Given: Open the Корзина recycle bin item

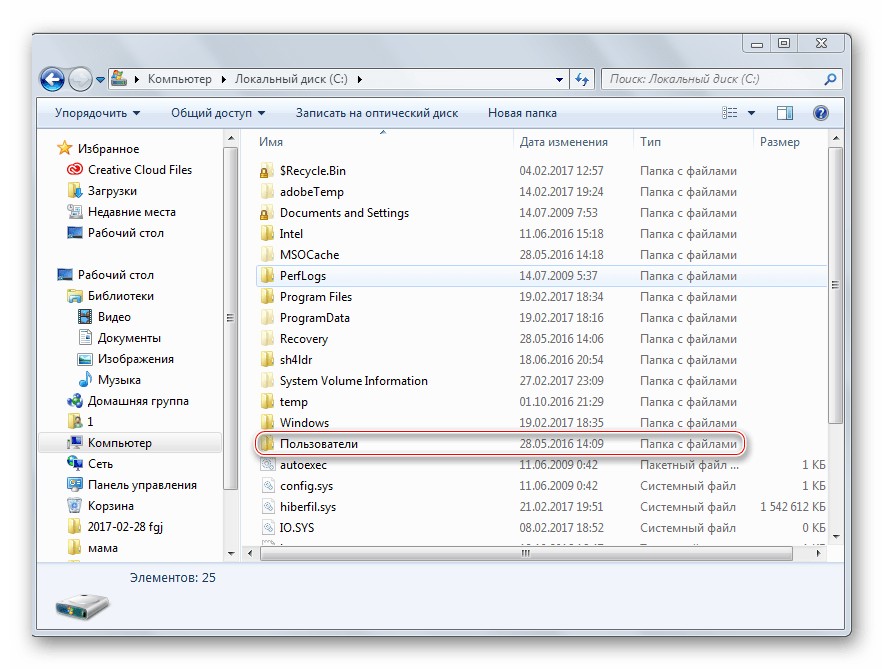Looking at the screenshot, I should 109,506.
